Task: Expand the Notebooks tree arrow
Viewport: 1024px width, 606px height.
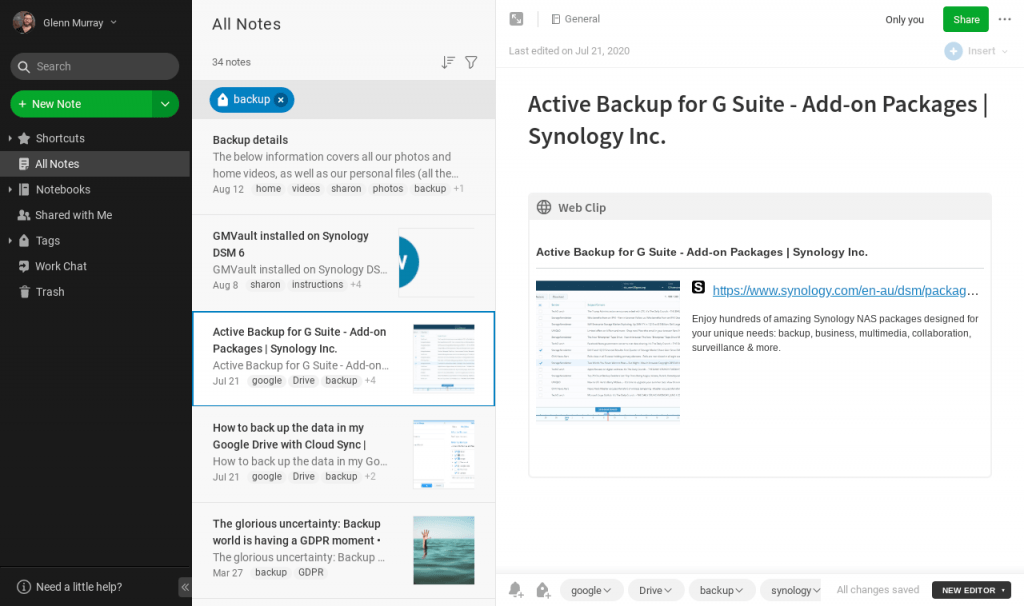Action: pos(10,189)
